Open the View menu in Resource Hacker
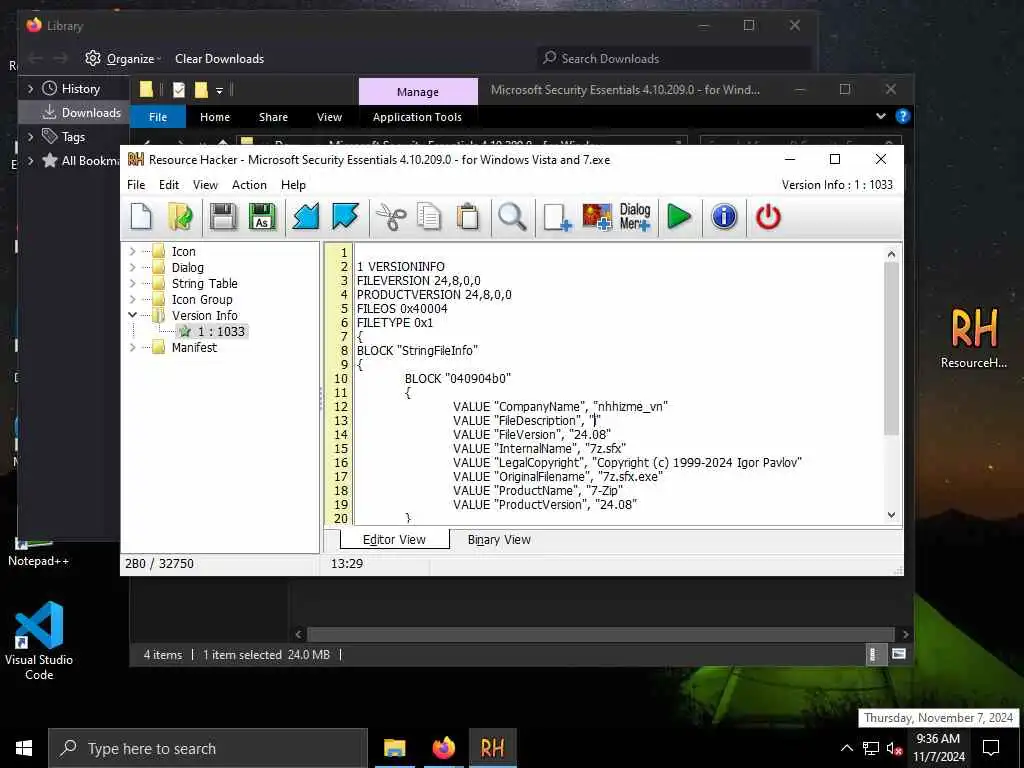Image resolution: width=1024 pixels, height=768 pixels. (x=205, y=185)
